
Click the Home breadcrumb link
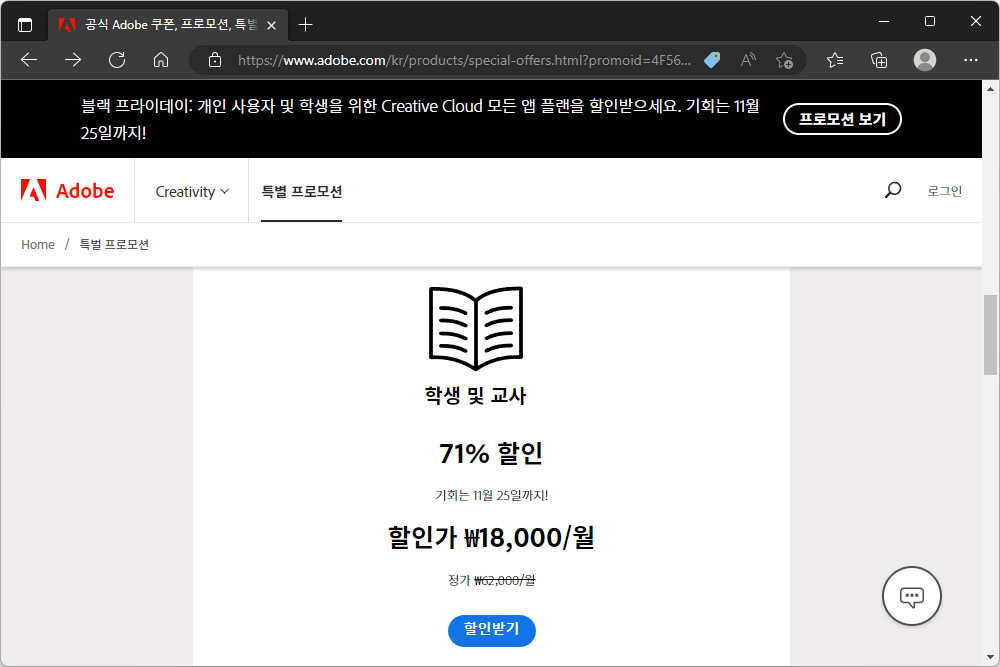(38, 245)
